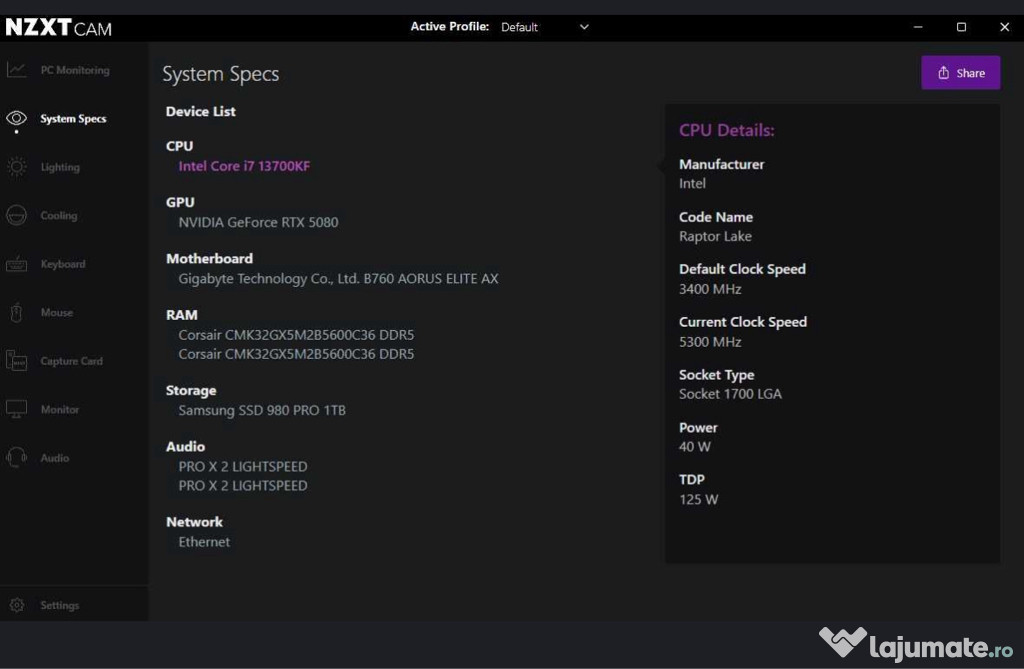The width and height of the screenshot is (1024, 669).
Task: Go to the Lighting section
Action: (60, 167)
